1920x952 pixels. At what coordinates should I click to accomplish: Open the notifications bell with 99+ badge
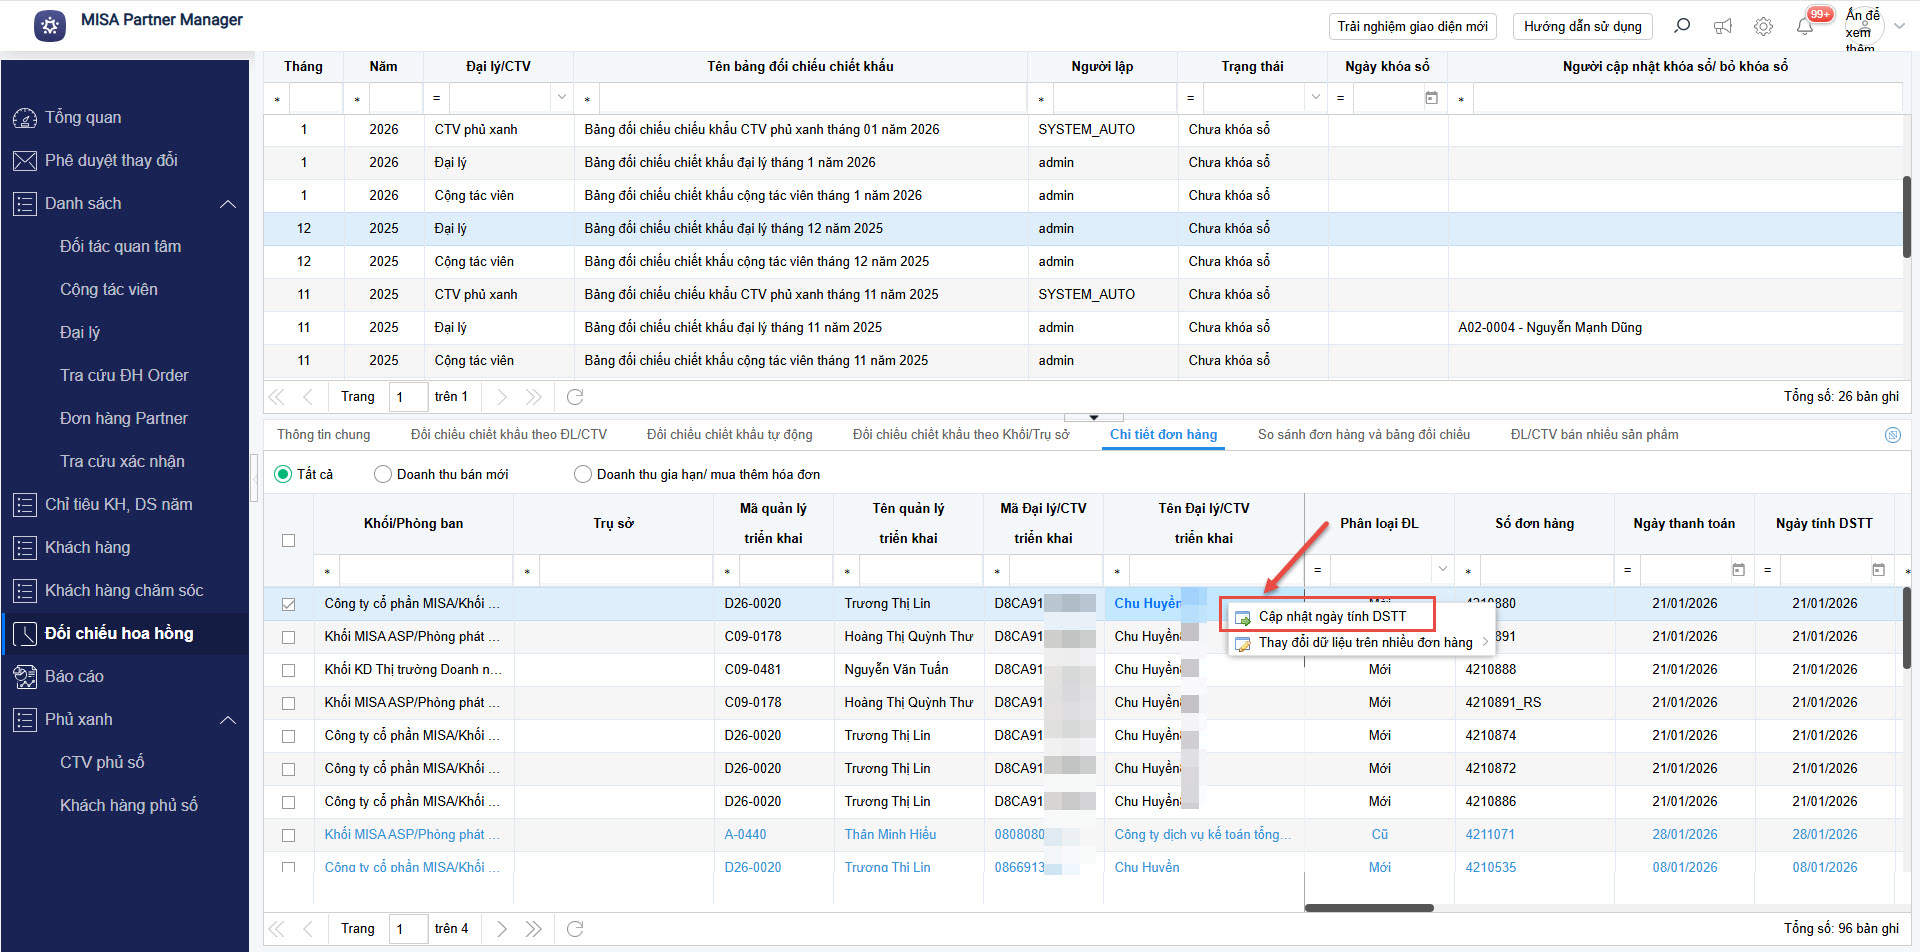click(x=1805, y=26)
